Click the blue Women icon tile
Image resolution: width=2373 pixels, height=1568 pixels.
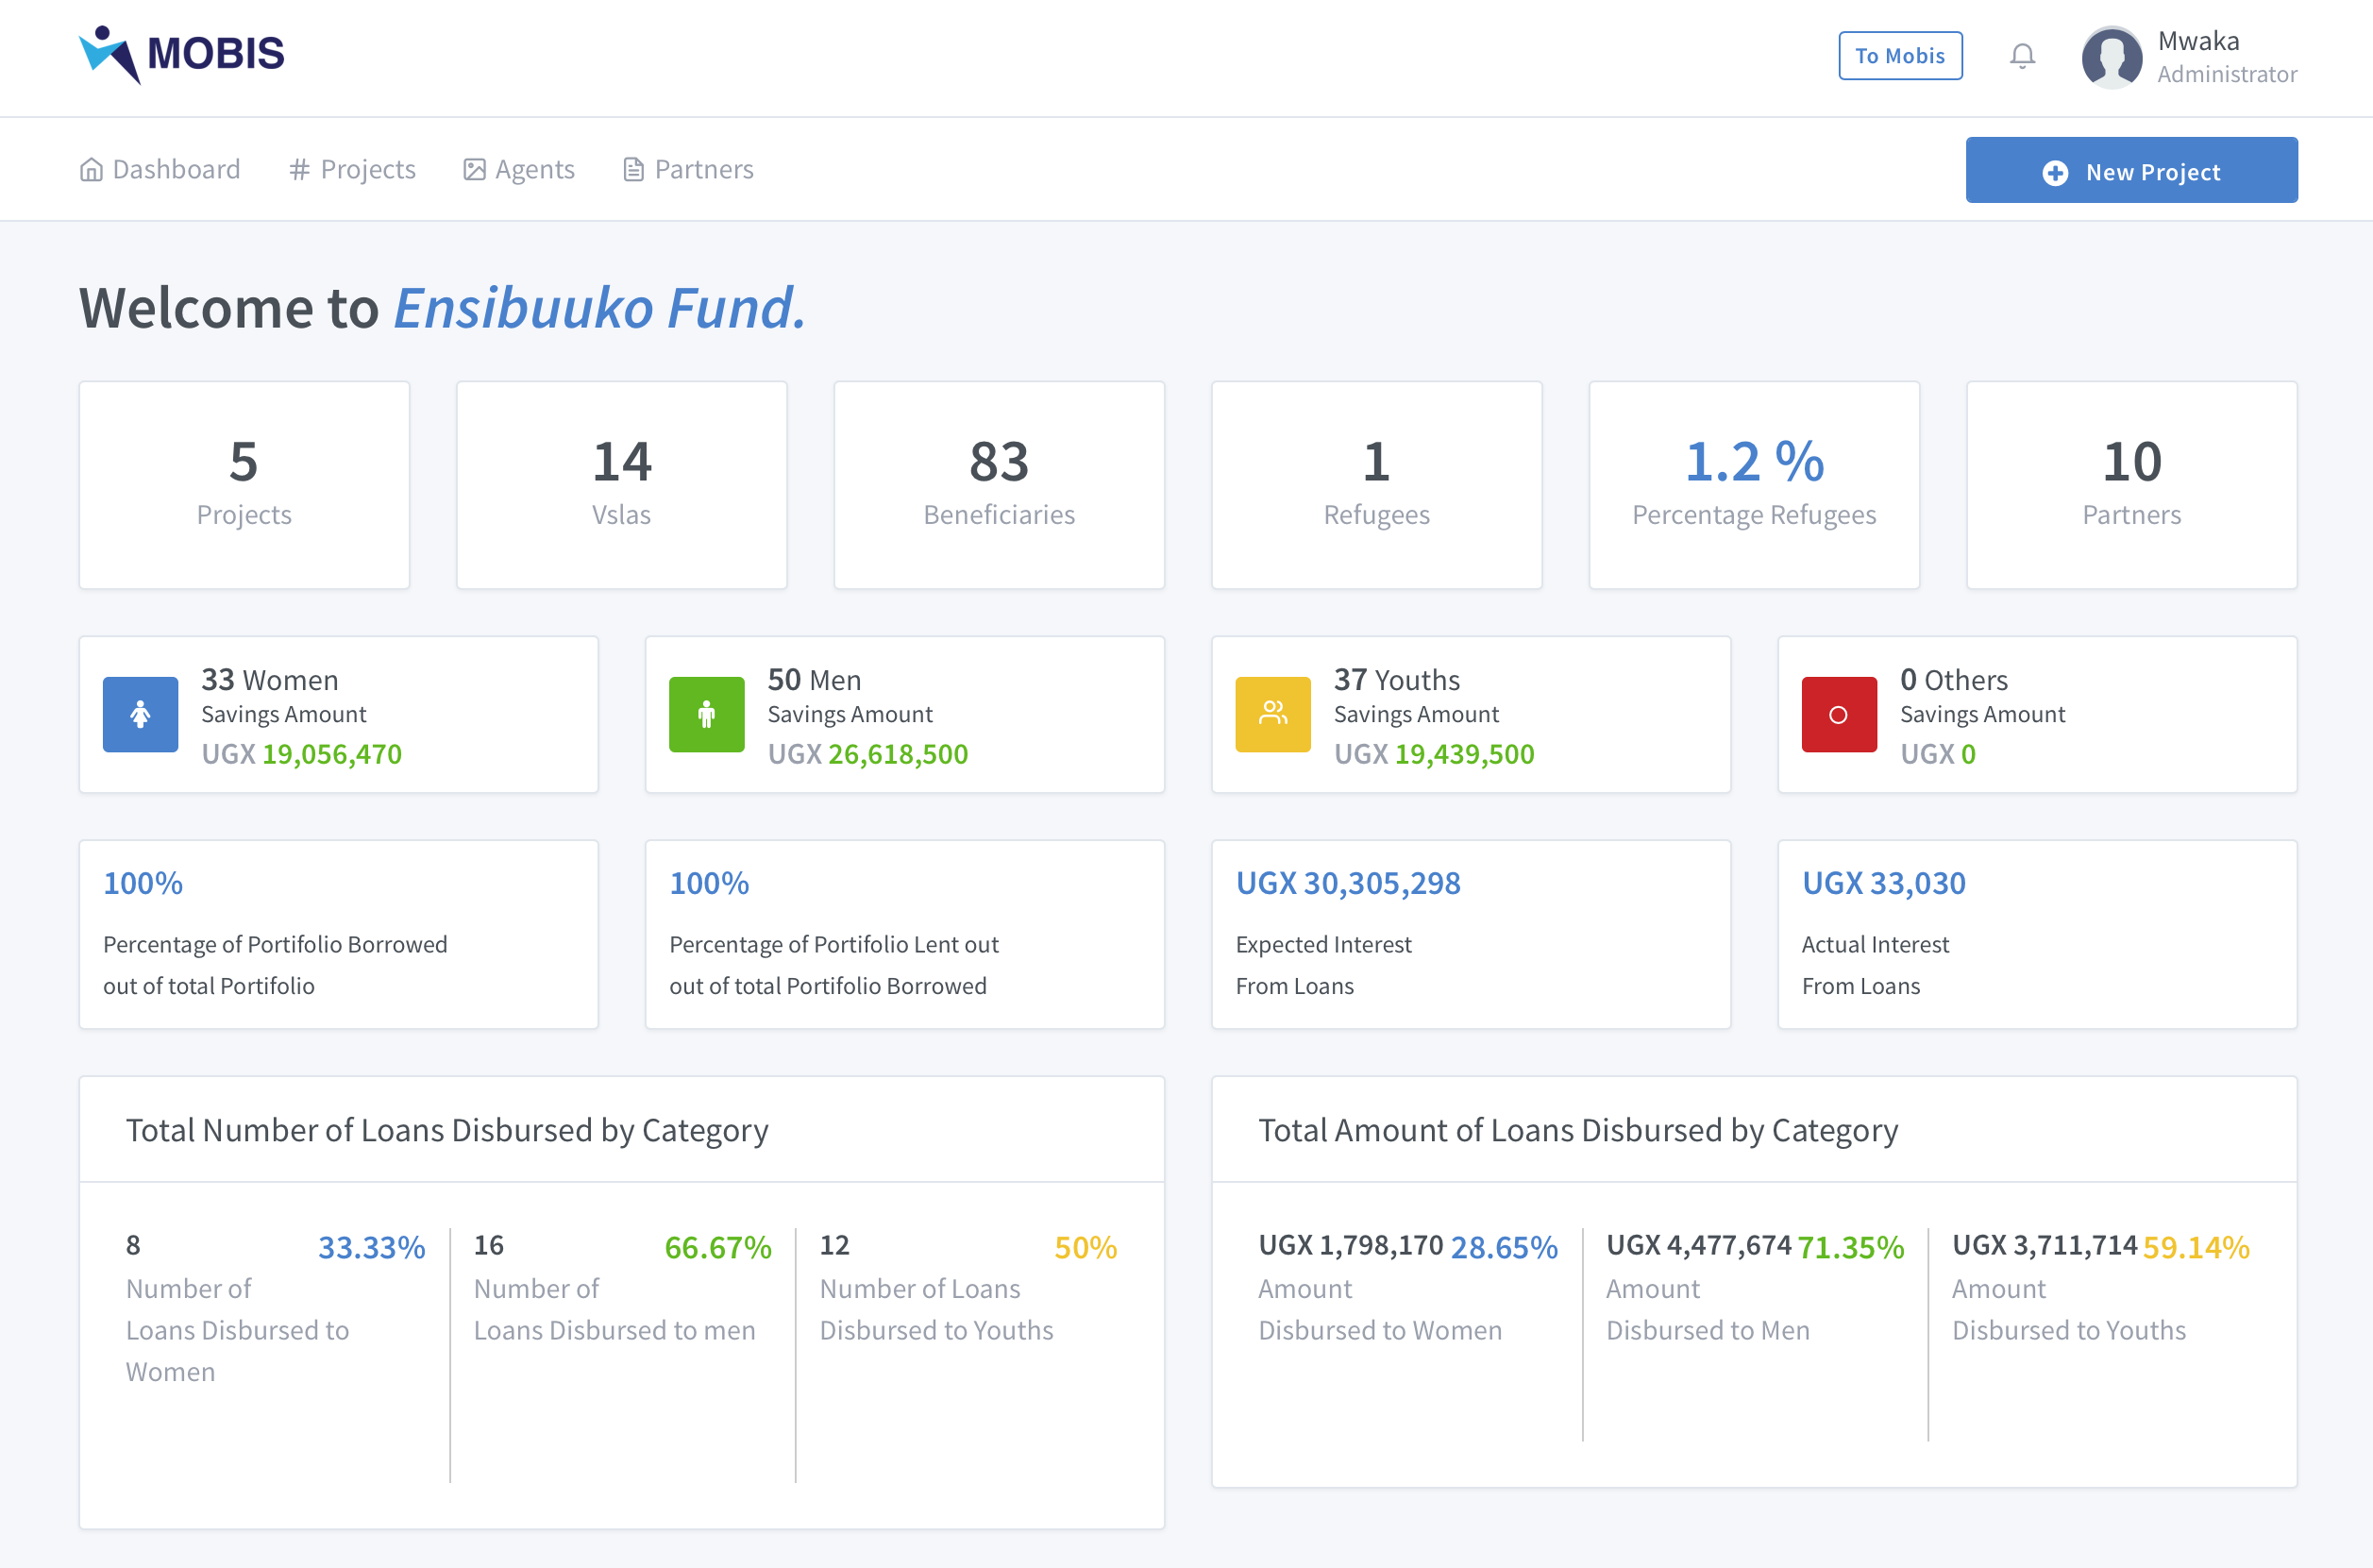click(x=140, y=714)
